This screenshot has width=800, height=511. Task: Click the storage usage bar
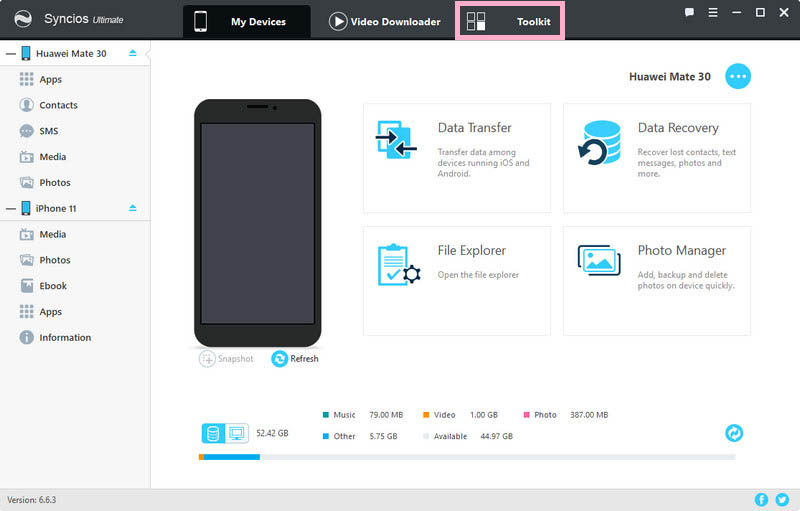pyautogui.click(x=467, y=457)
